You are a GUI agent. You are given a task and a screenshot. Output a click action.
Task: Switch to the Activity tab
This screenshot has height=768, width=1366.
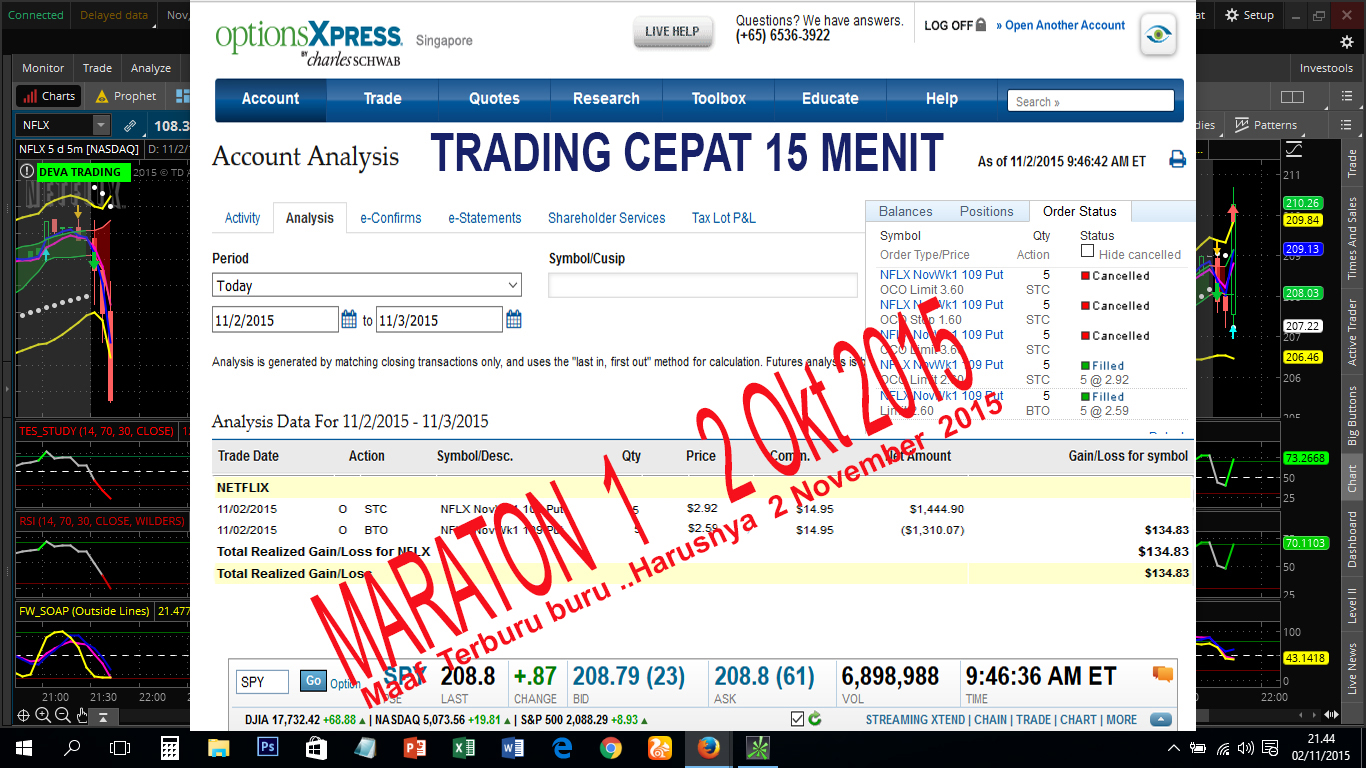point(242,218)
